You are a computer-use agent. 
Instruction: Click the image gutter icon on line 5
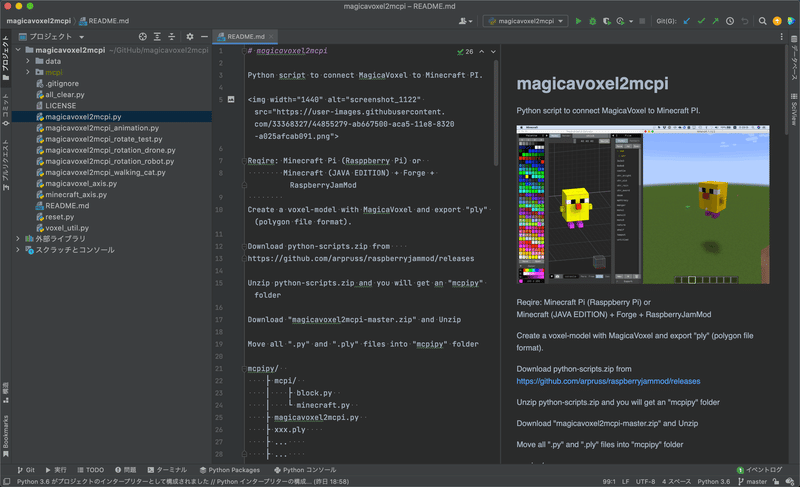[x=231, y=99]
